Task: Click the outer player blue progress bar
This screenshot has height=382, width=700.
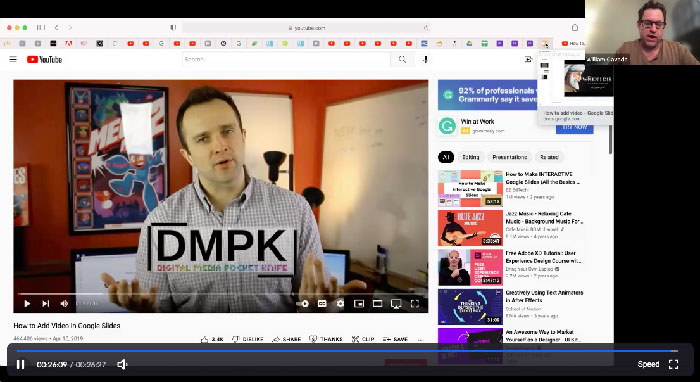Action: (x=347, y=351)
